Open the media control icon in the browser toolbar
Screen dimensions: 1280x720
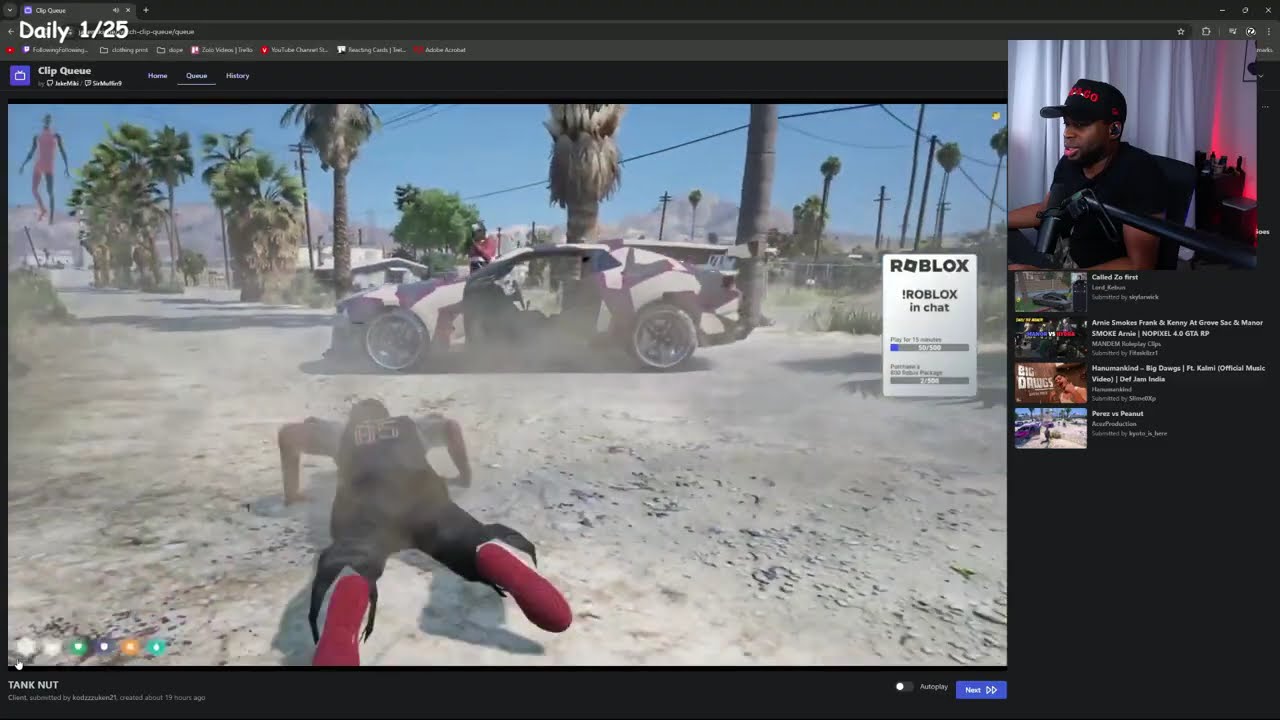point(1232,31)
